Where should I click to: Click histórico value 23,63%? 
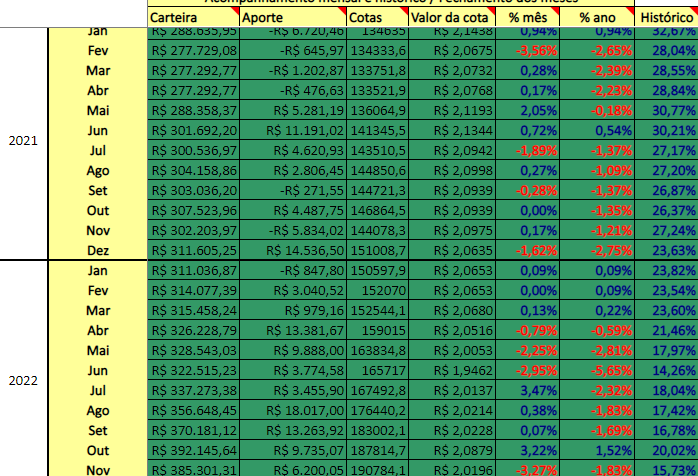coord(666,251)
